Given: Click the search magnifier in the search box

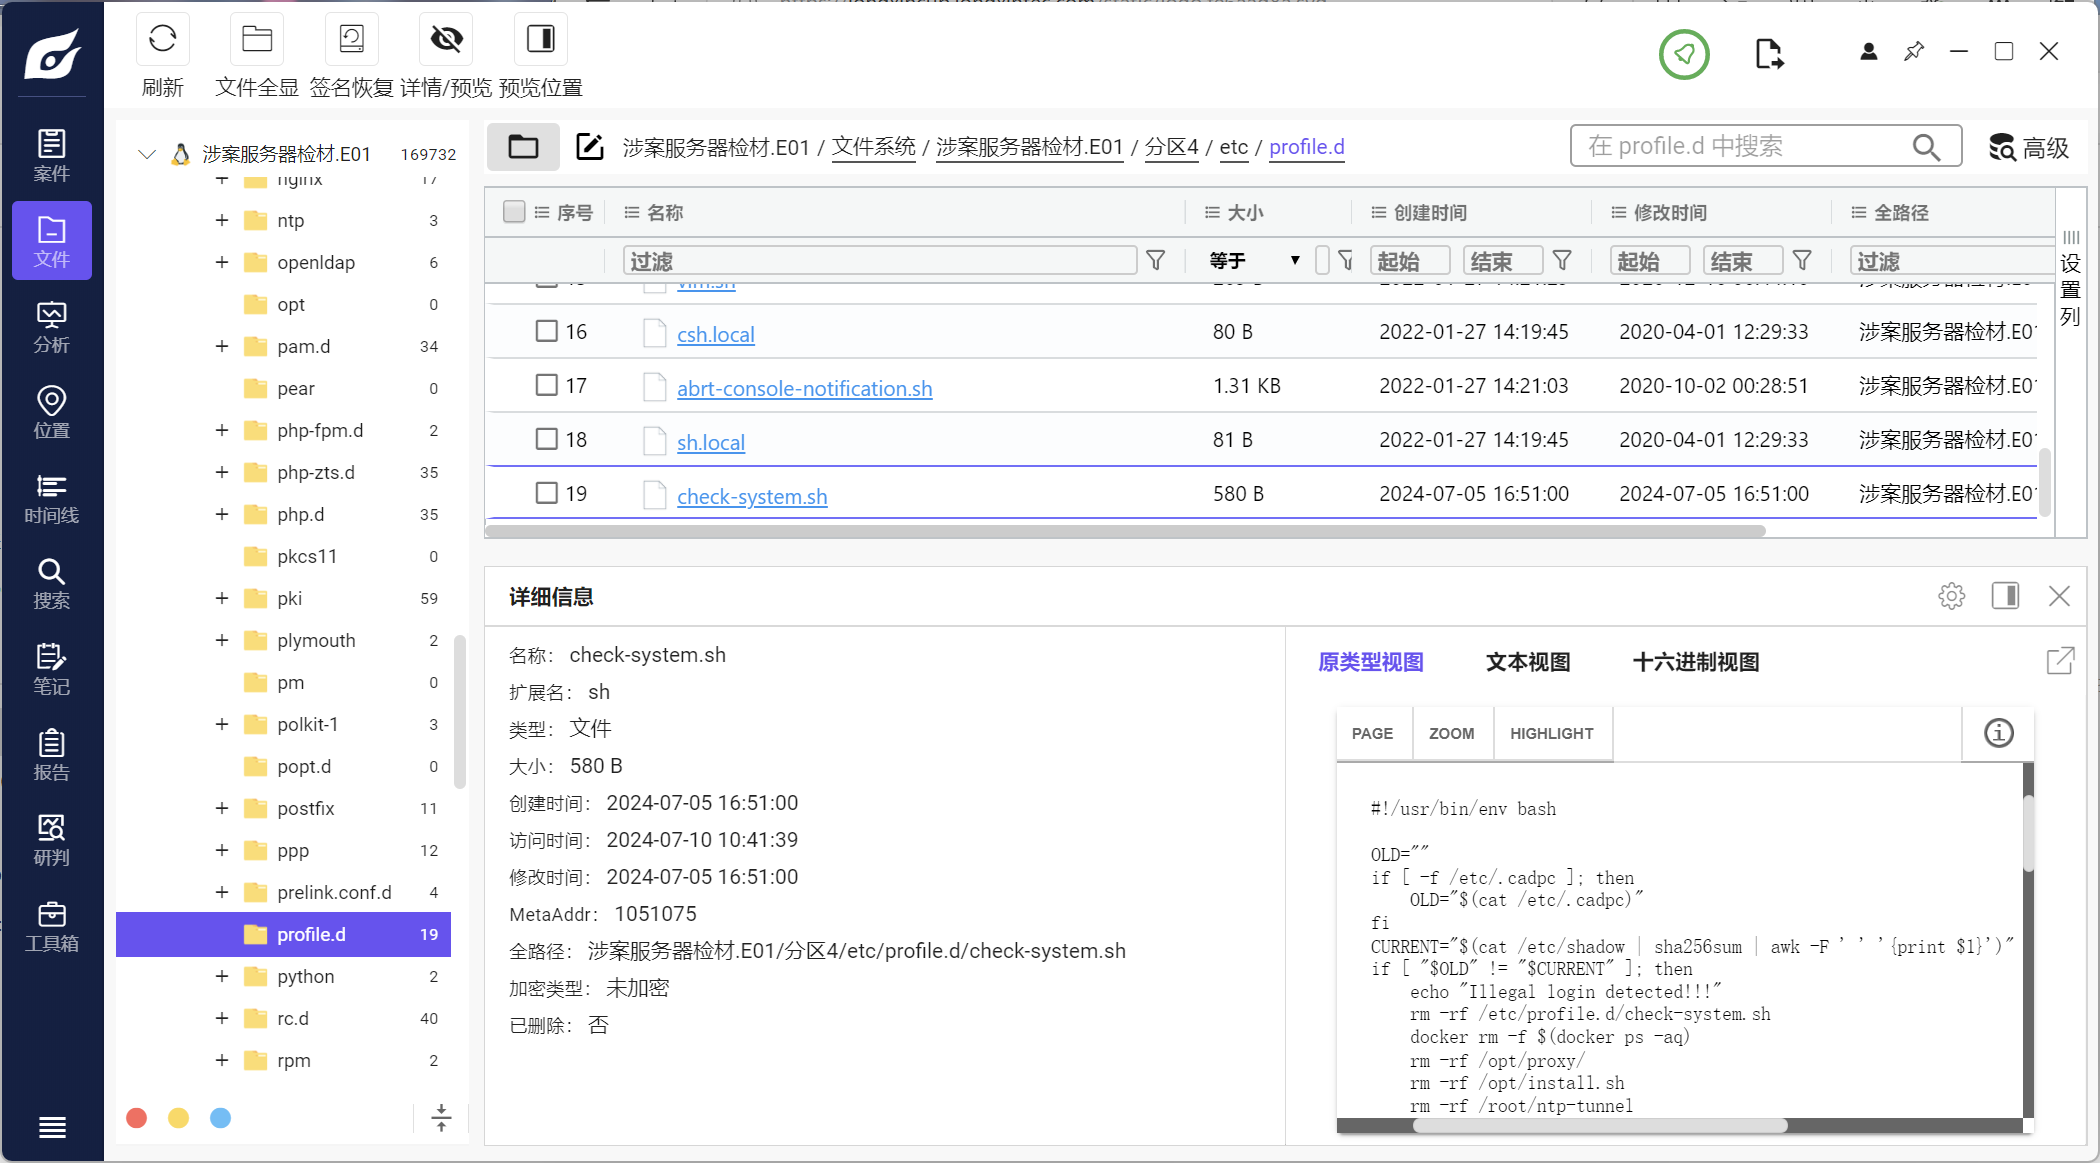Looking at the screenshot, I should (1926, 147).
